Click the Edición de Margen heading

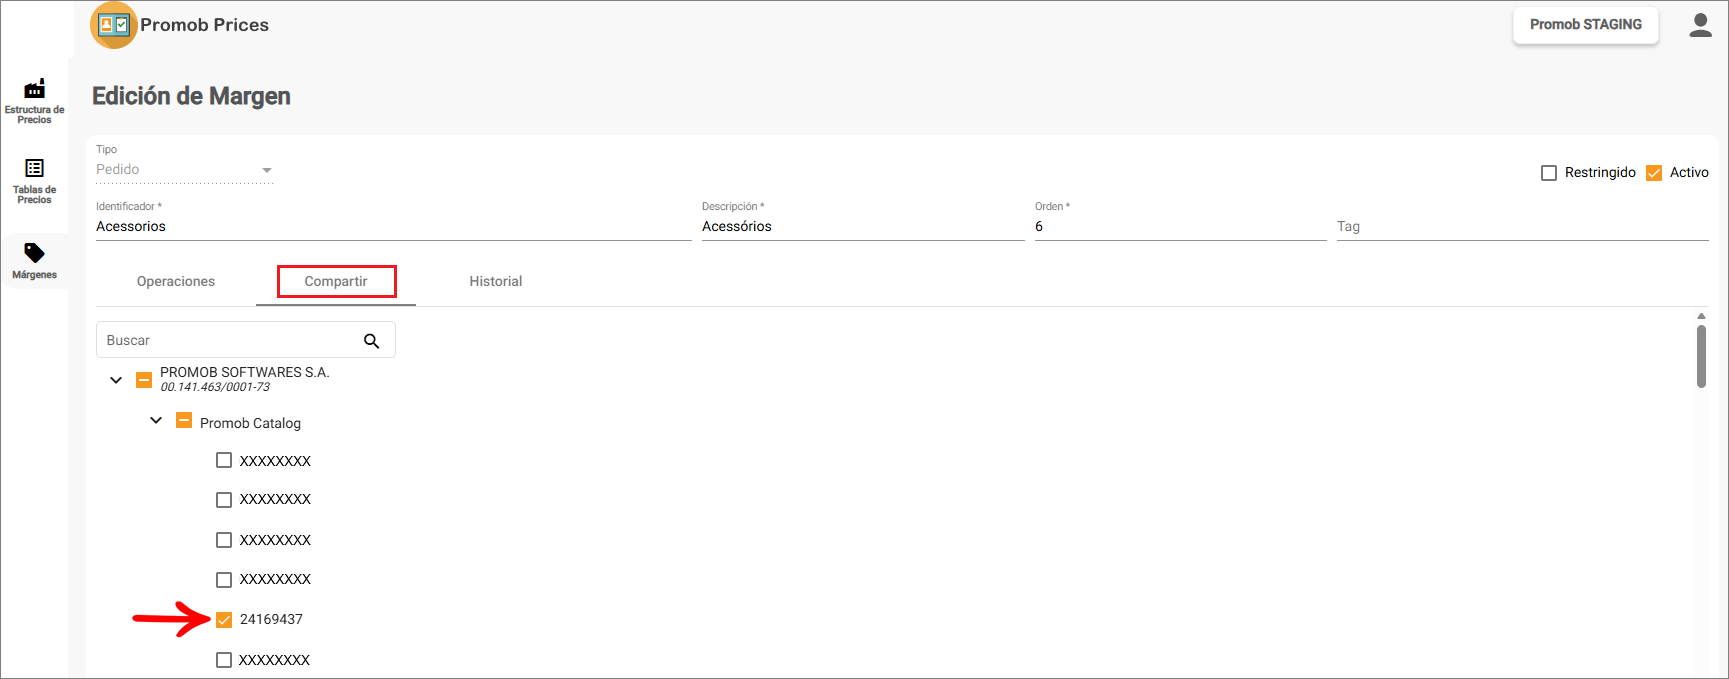click(x=191, y=96)
